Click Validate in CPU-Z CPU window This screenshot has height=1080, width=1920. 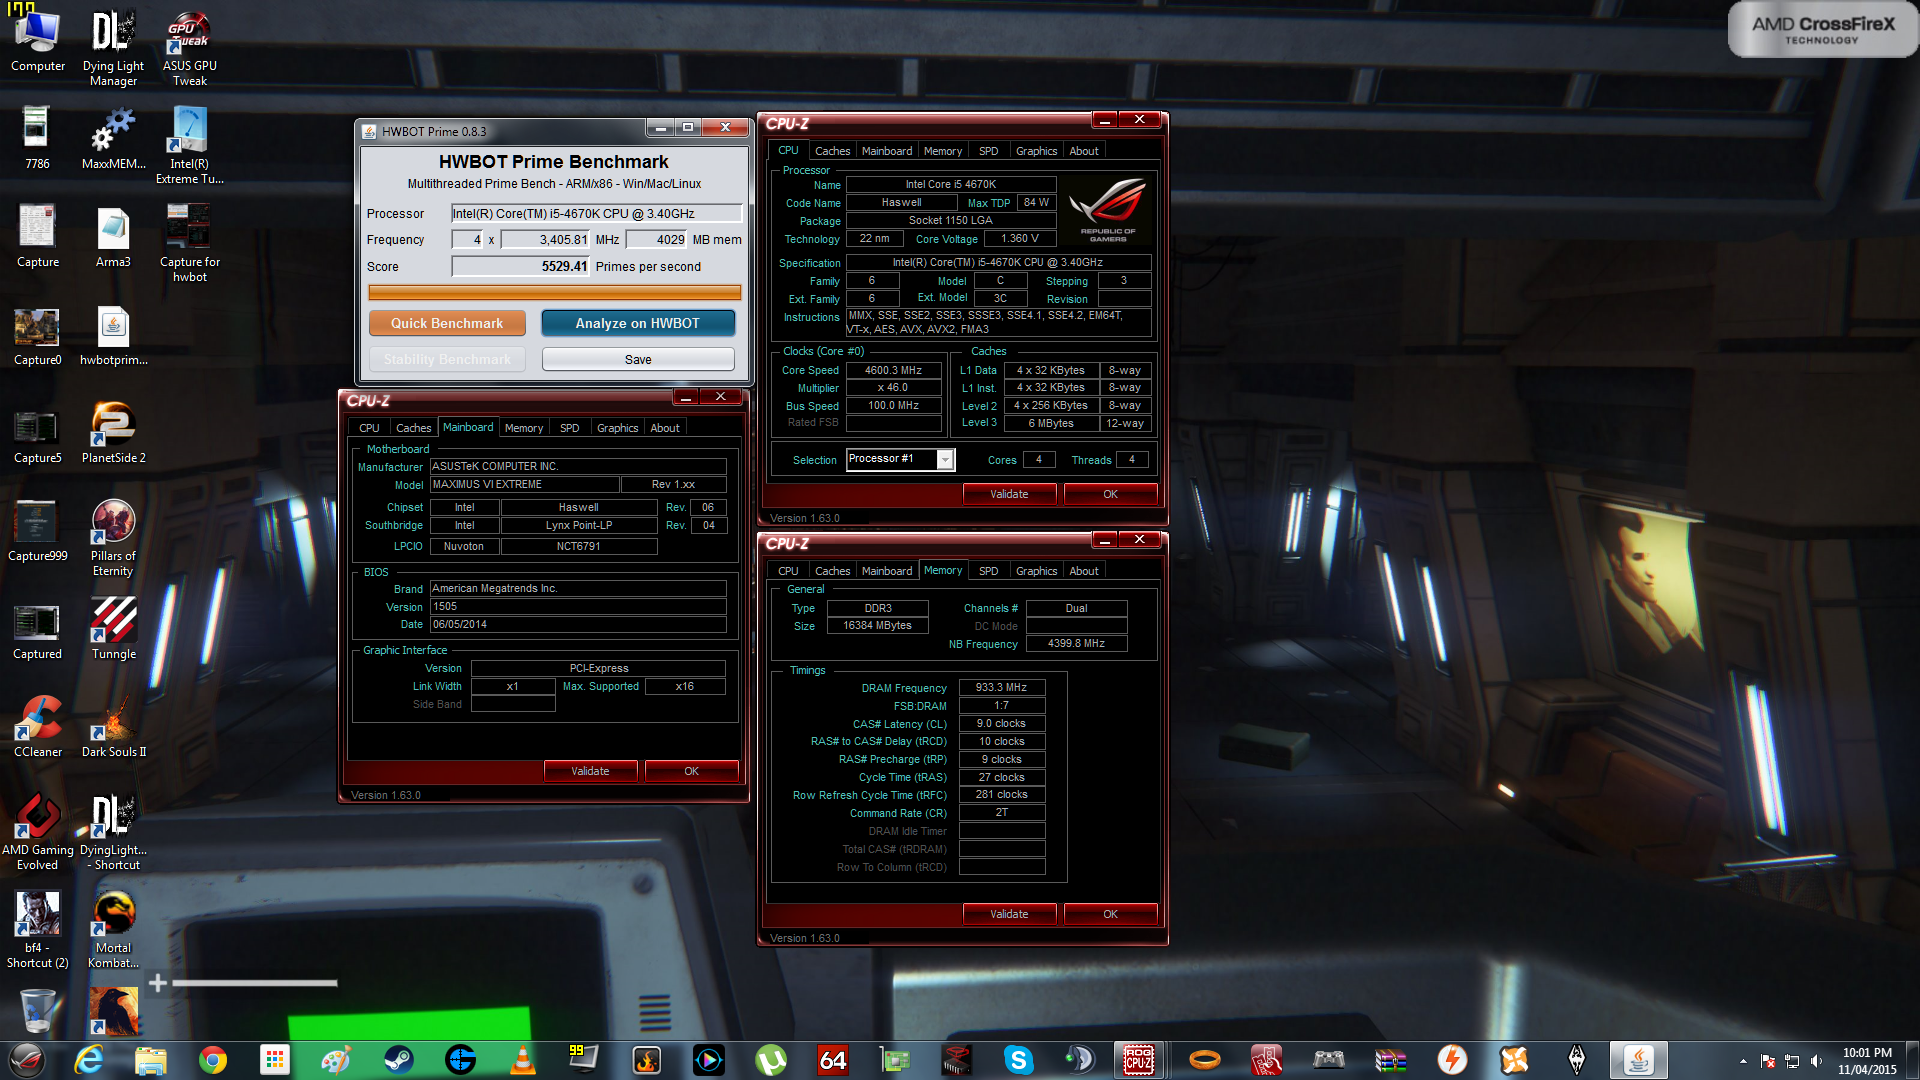tap(1009, 494)
